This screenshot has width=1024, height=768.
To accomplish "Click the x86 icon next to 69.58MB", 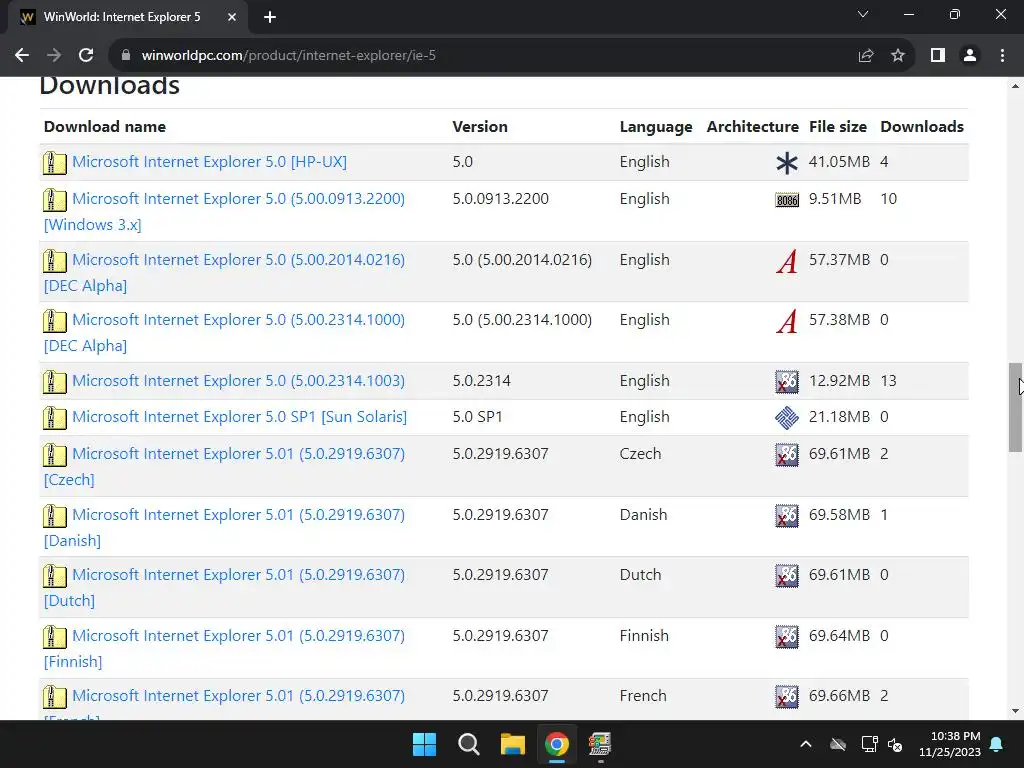I will pyautogui.click(x=787, y=516).
